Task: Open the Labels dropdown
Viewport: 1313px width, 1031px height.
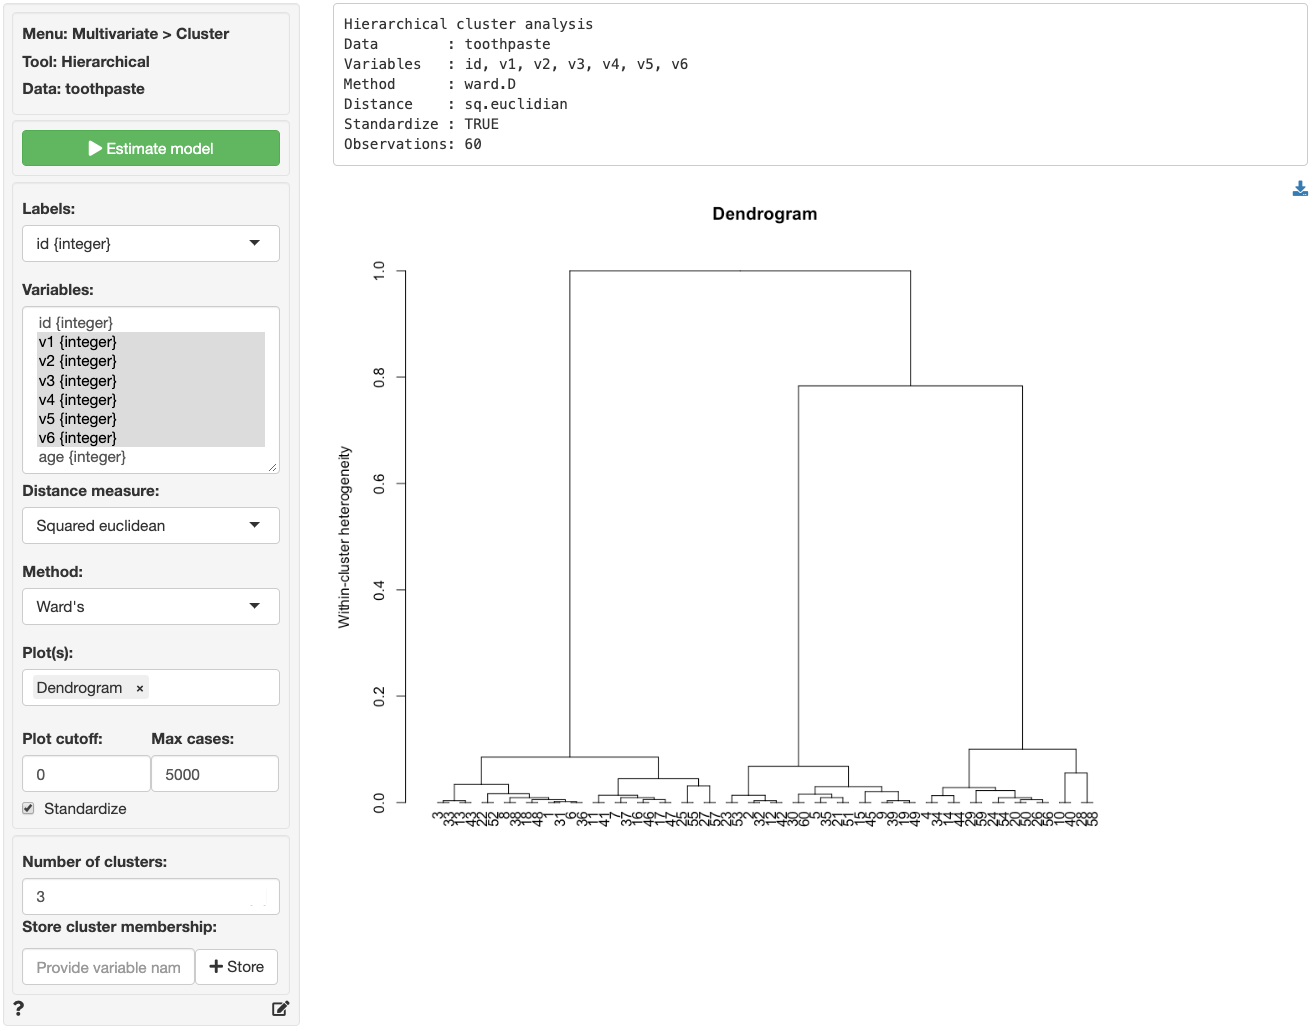Action: [x=150, y=244]
